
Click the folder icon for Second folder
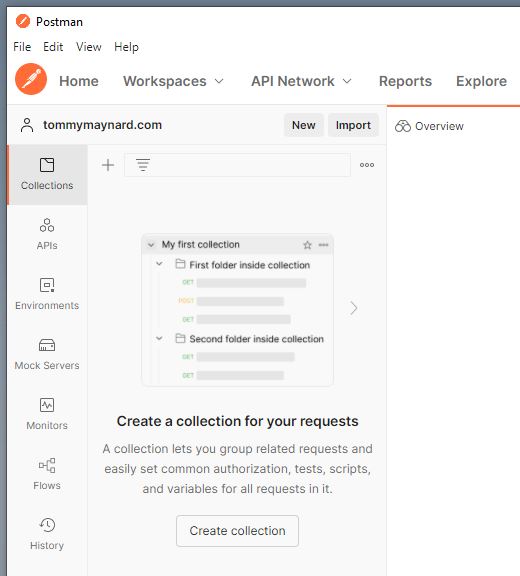point(180,338)
